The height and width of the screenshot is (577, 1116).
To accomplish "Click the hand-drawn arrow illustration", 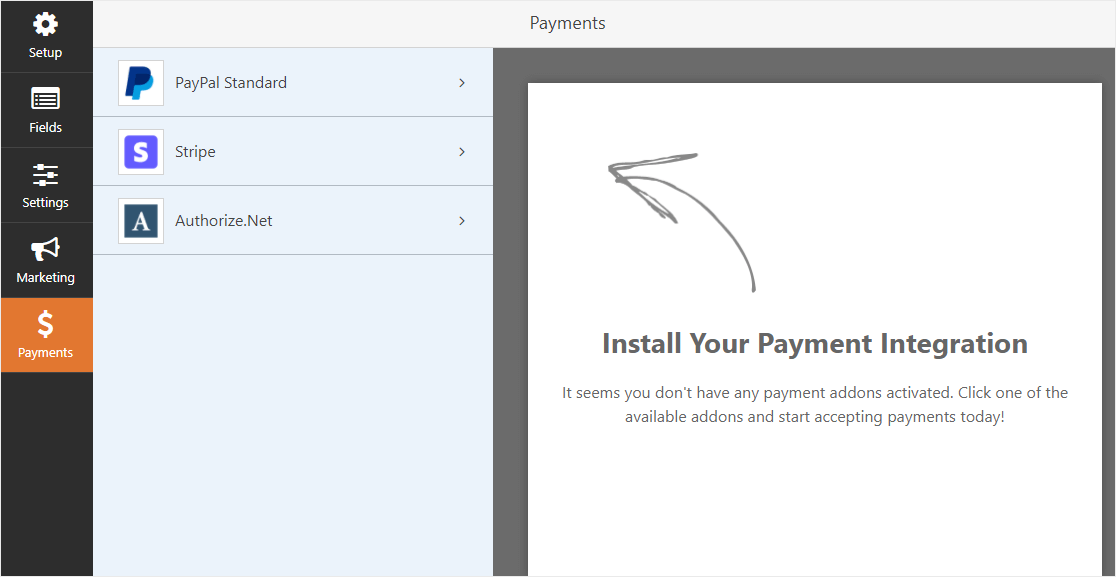I will [680, 215].
